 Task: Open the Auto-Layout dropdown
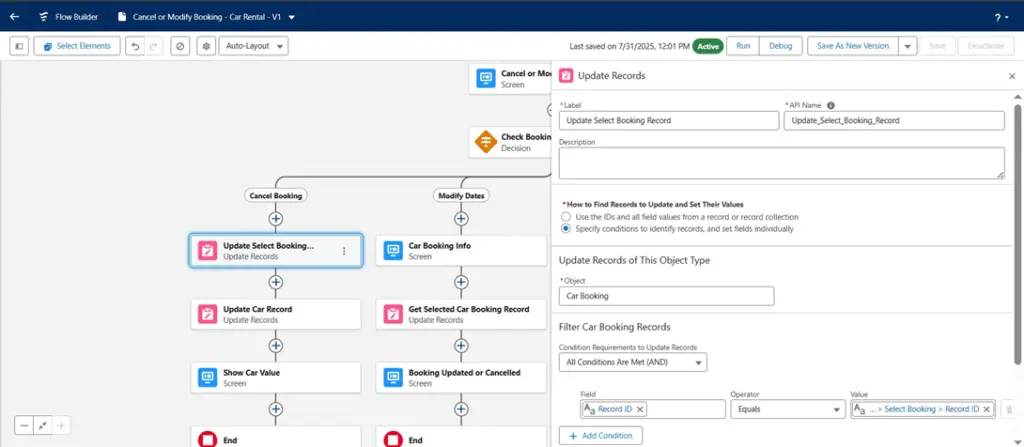253,46
